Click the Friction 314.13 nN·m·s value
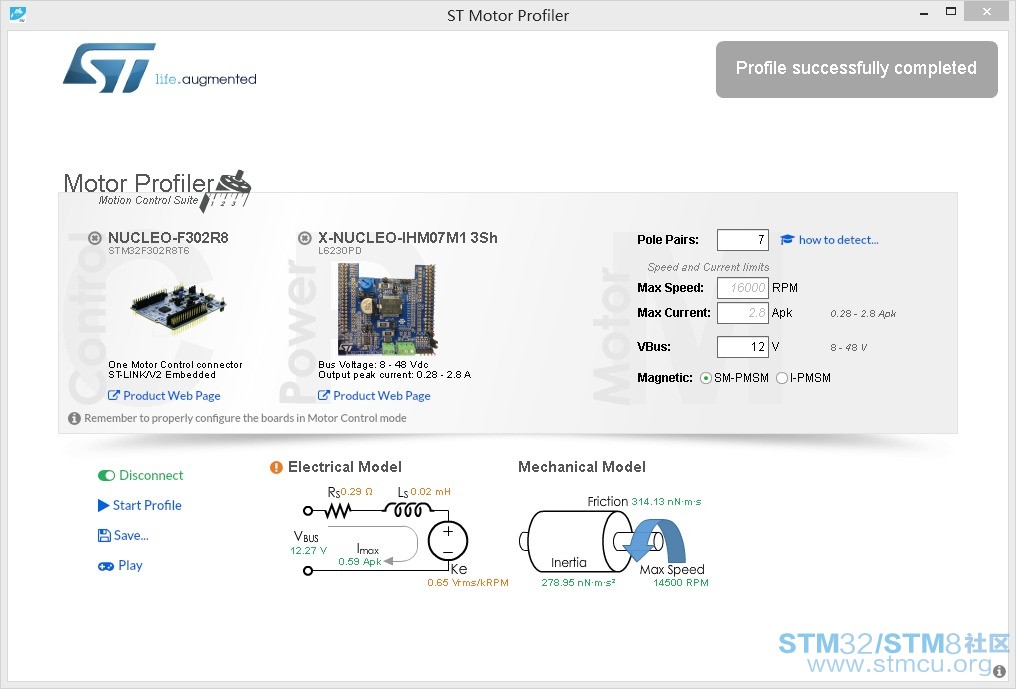 coord(666,502)
